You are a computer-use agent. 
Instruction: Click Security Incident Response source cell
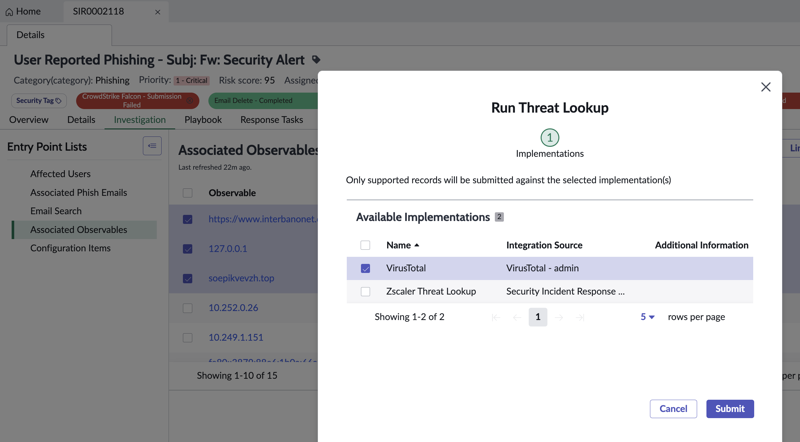[x=565, y=291]
